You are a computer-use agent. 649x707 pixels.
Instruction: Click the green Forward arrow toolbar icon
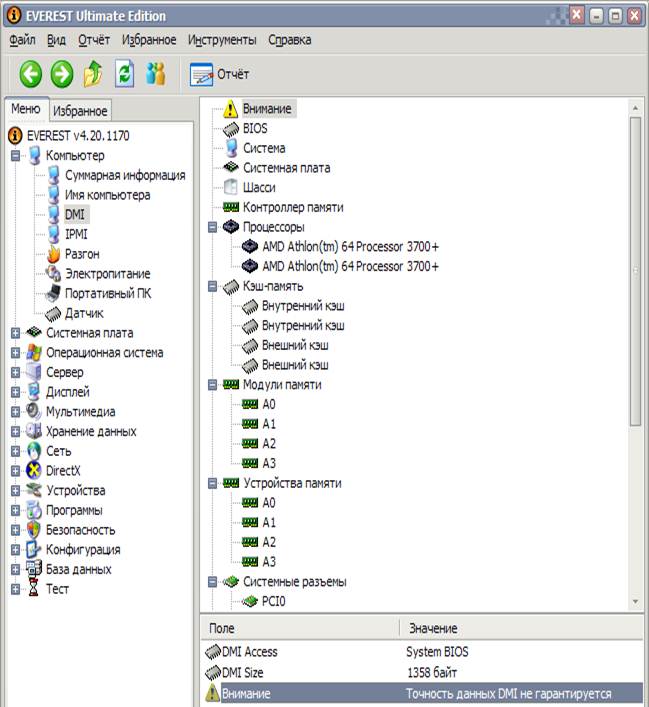coord(62,74)
